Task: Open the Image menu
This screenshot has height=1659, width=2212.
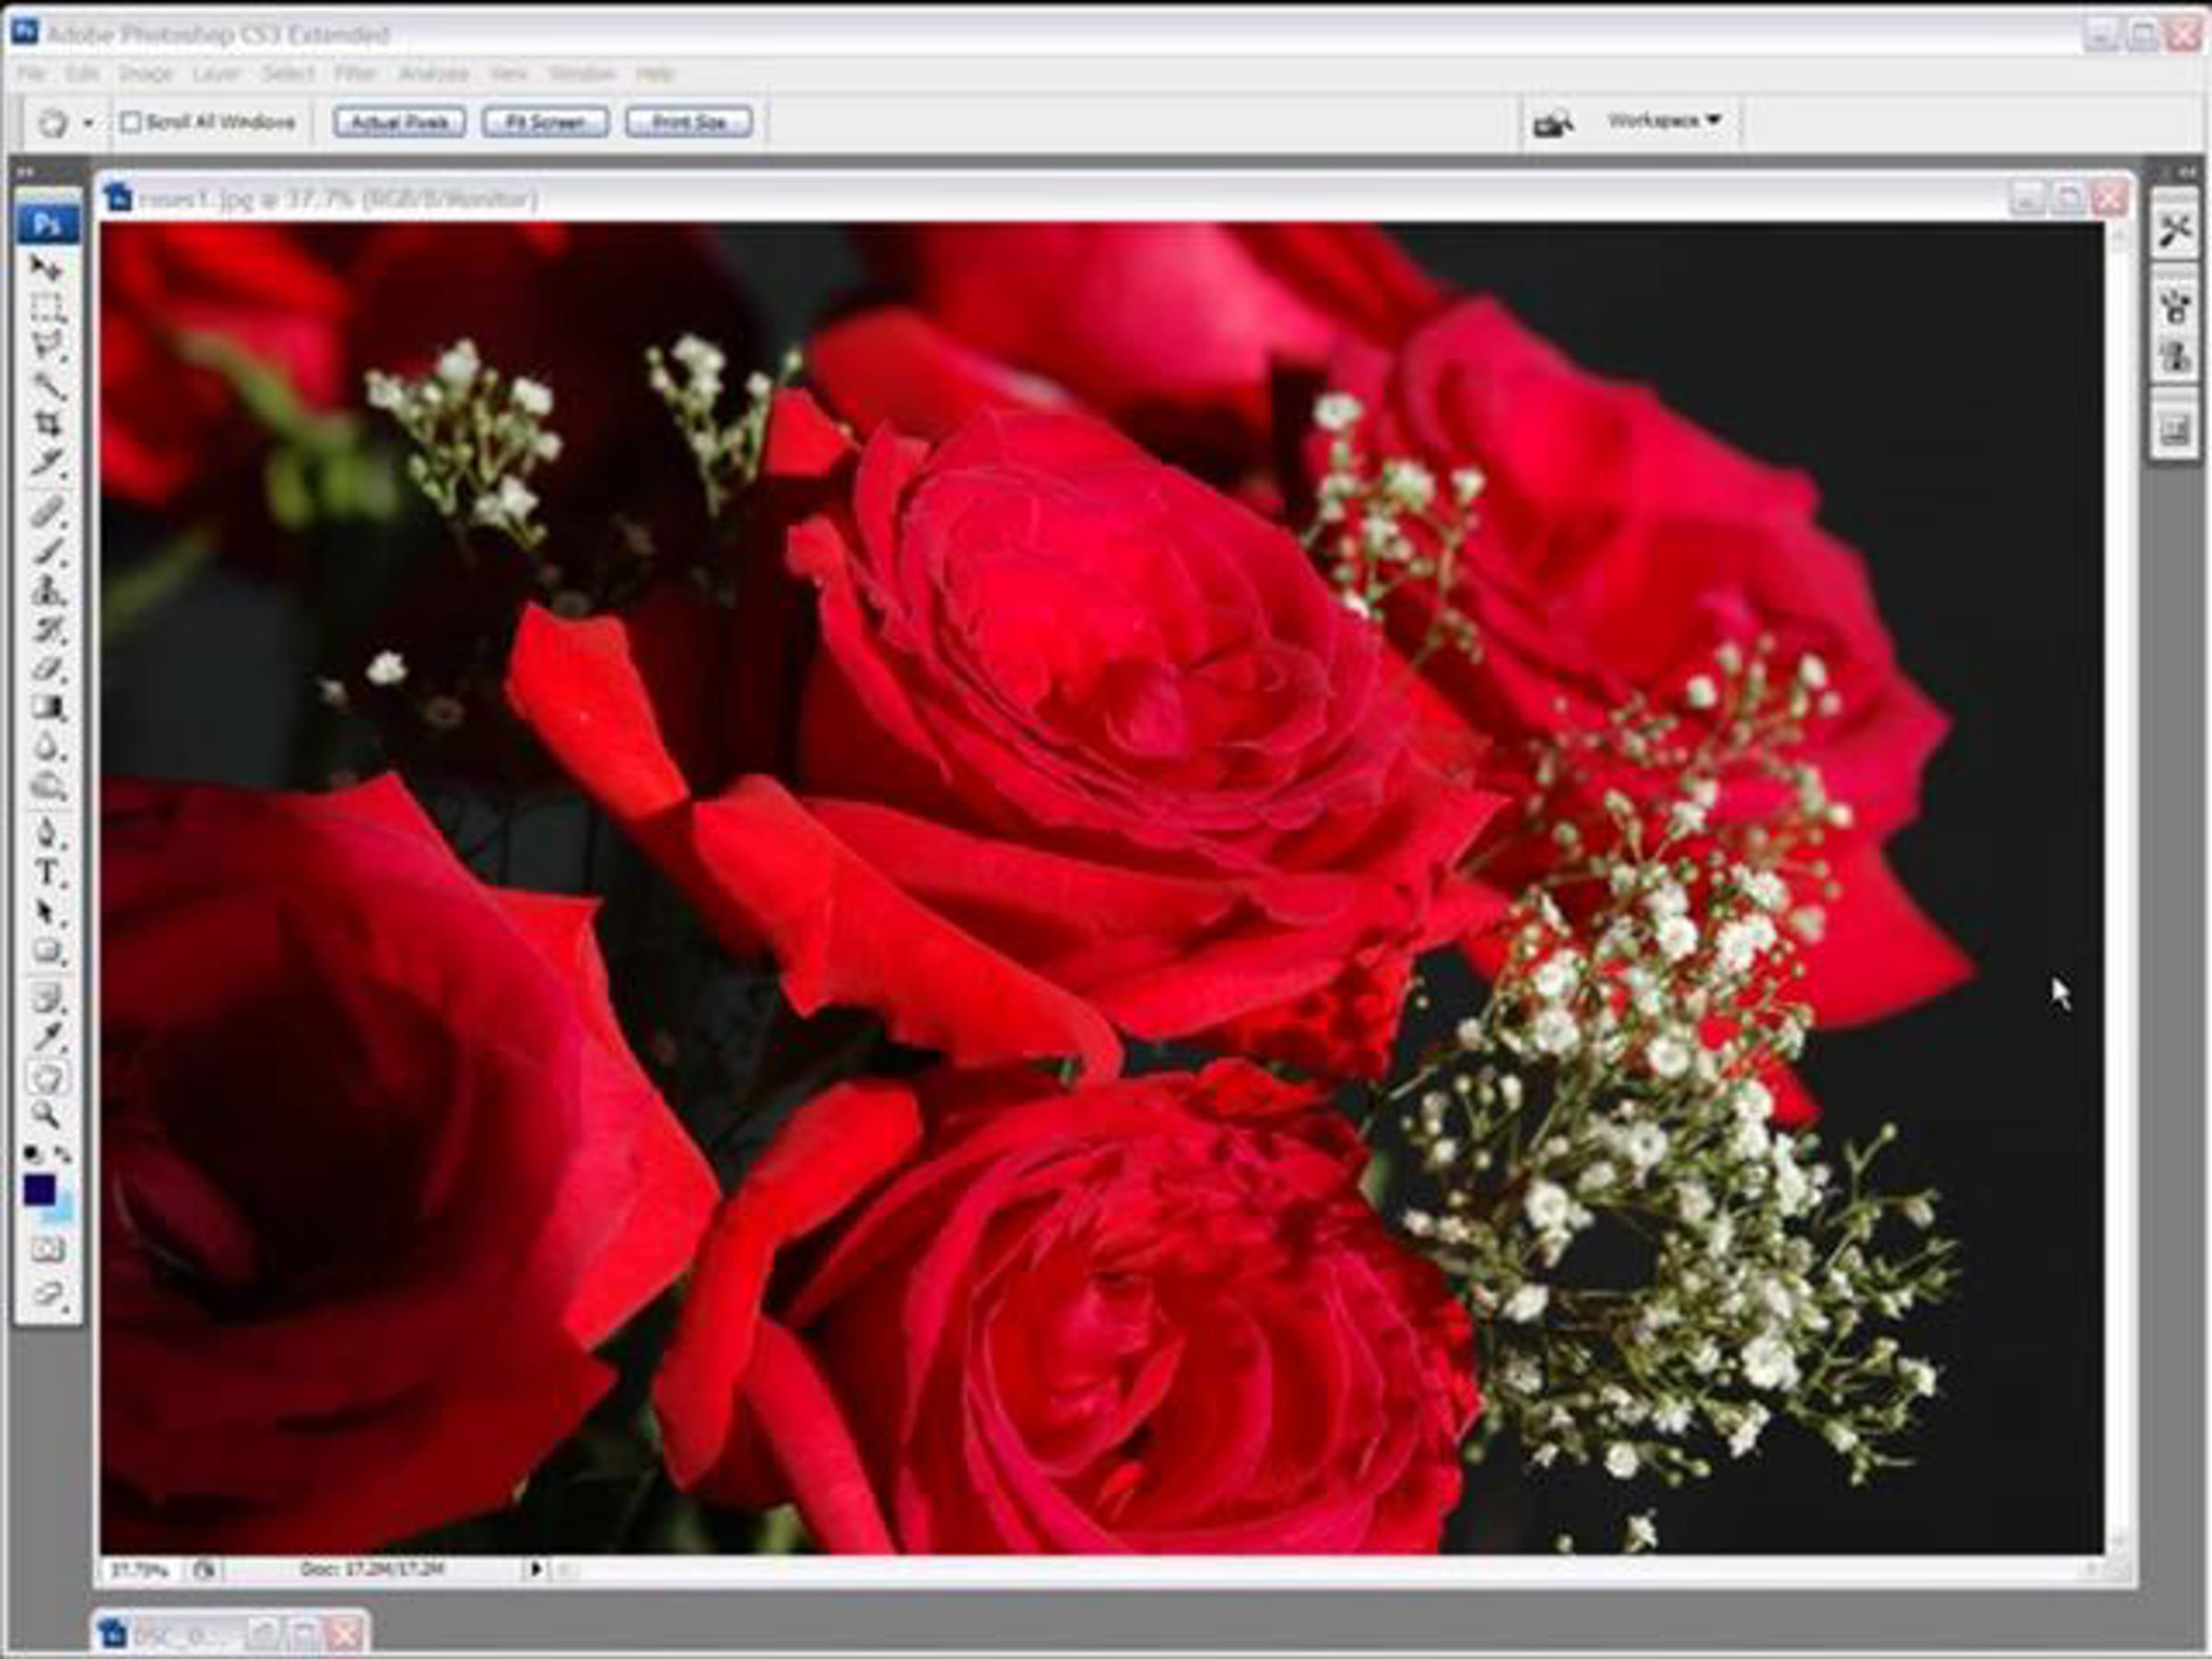Action: pyautogui.click(x=146, y=73)
